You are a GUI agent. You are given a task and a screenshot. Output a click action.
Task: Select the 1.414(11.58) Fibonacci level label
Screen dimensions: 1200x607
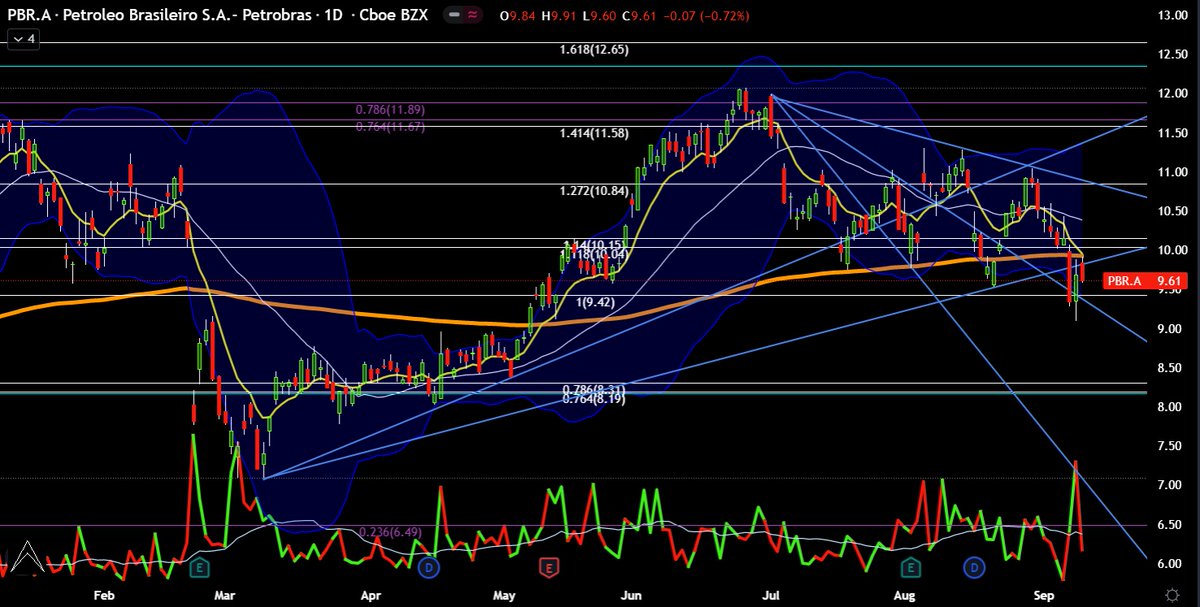(594, 133)
